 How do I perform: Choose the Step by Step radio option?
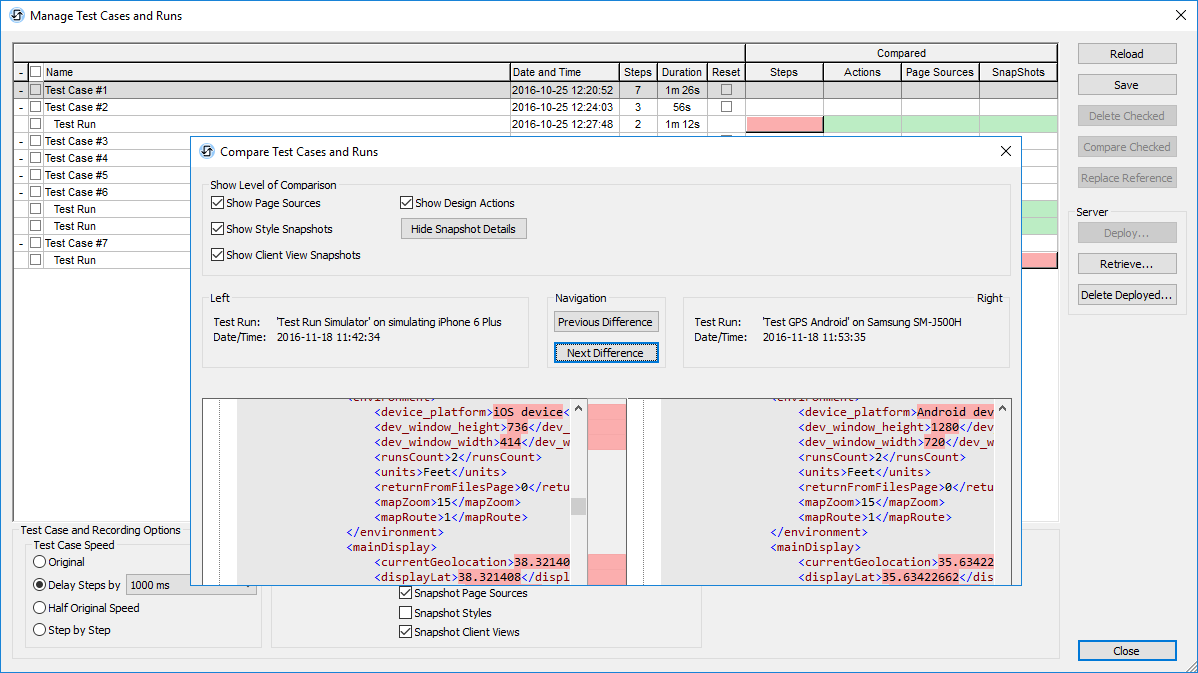click(x=40, y=630)
